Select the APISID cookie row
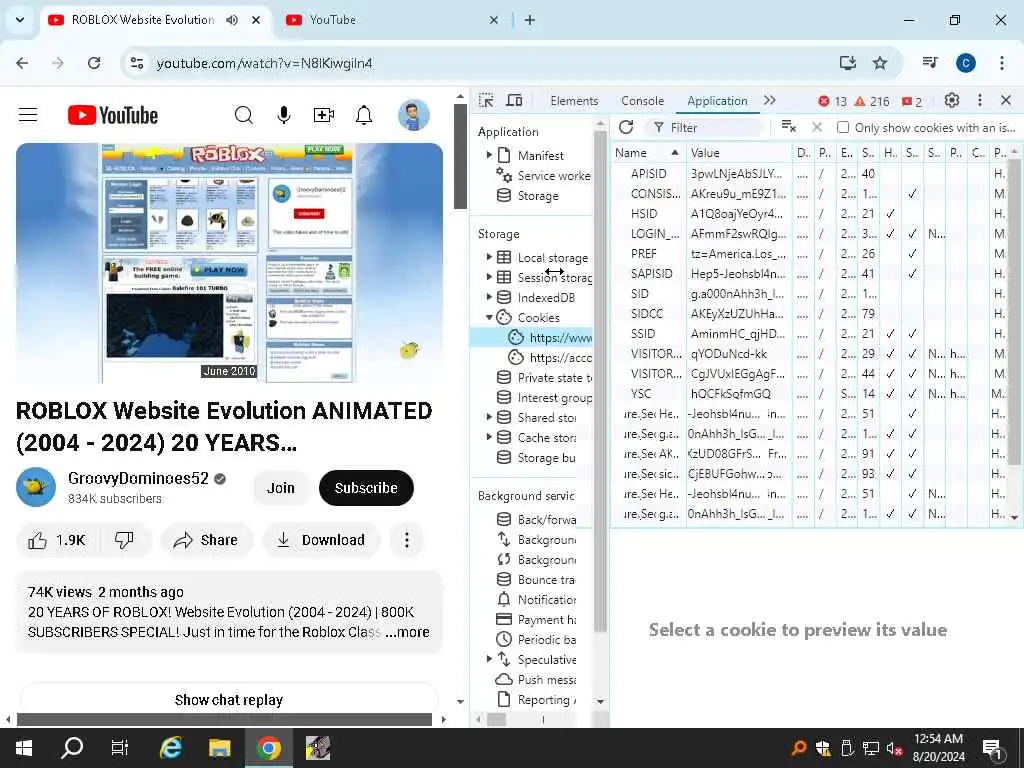Screen dimensions: 1024x768 click(x=810, y=174)
